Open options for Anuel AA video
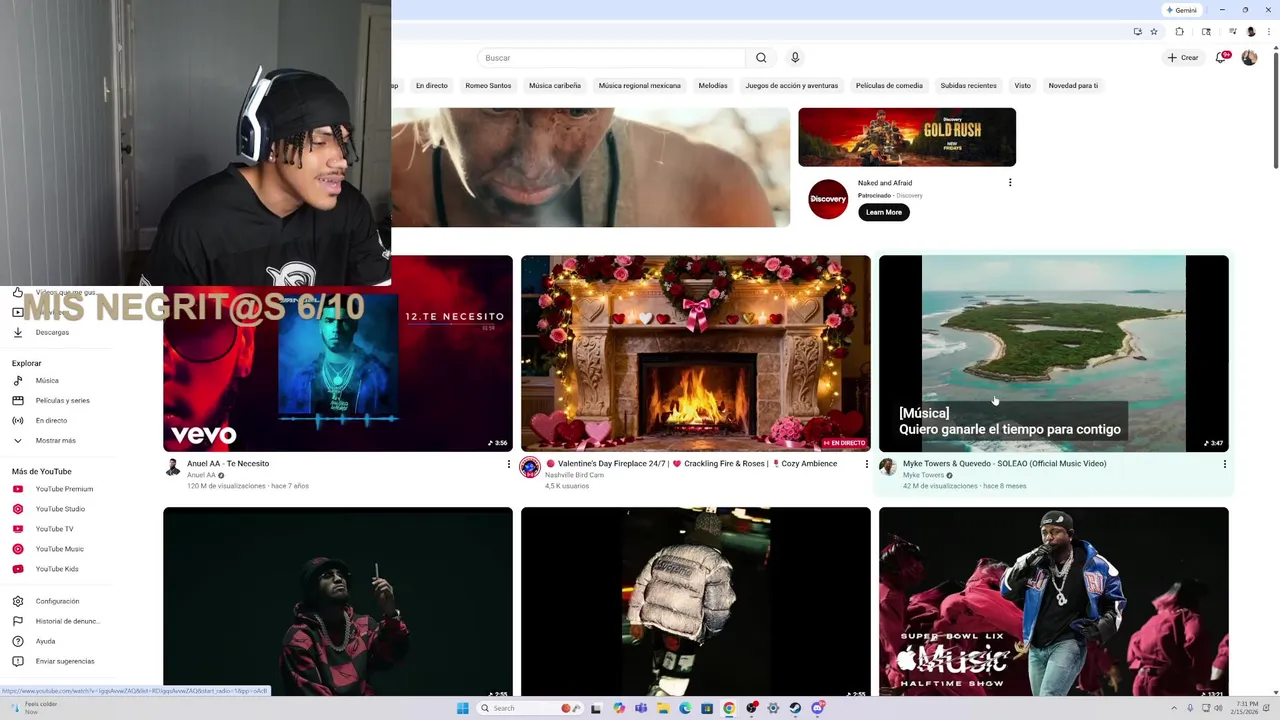 point(508,464)
